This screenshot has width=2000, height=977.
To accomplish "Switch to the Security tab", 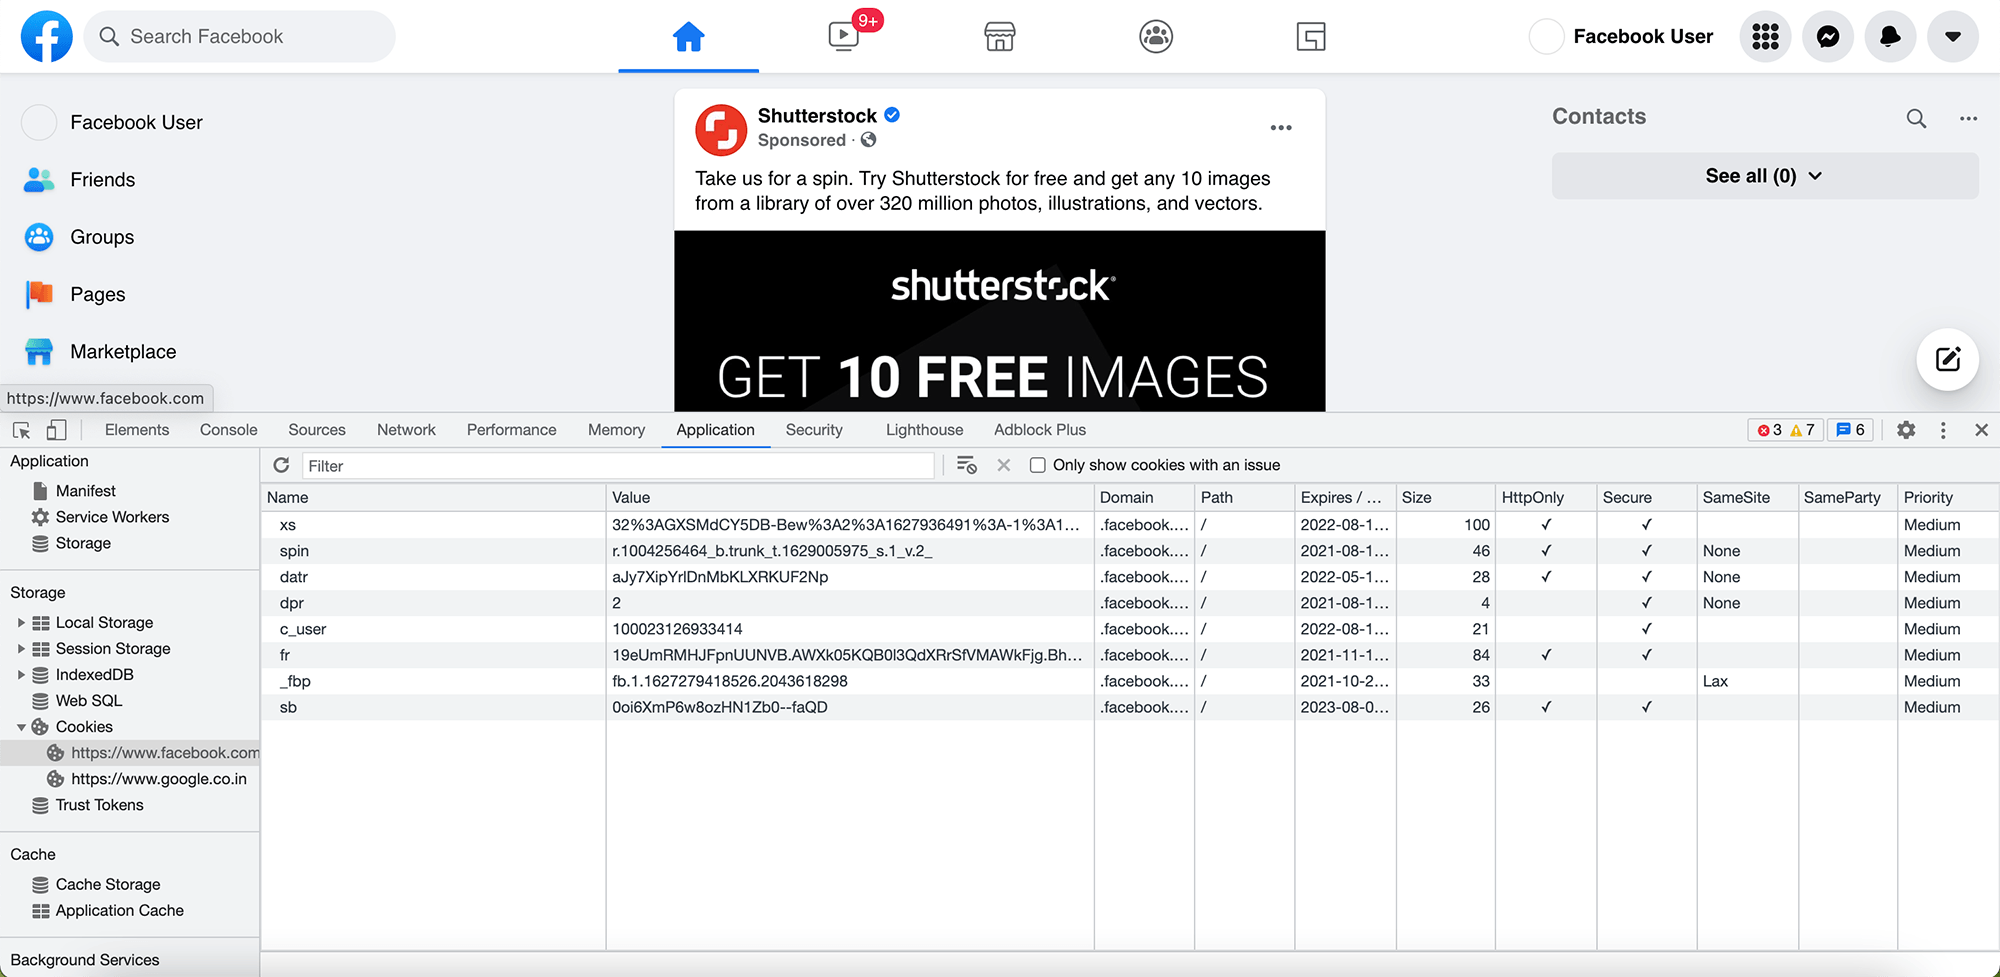I will click(814, 430).
